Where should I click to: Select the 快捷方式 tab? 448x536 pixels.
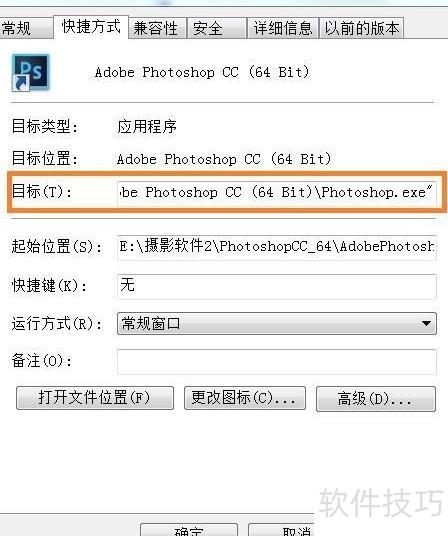click(91, 27)
